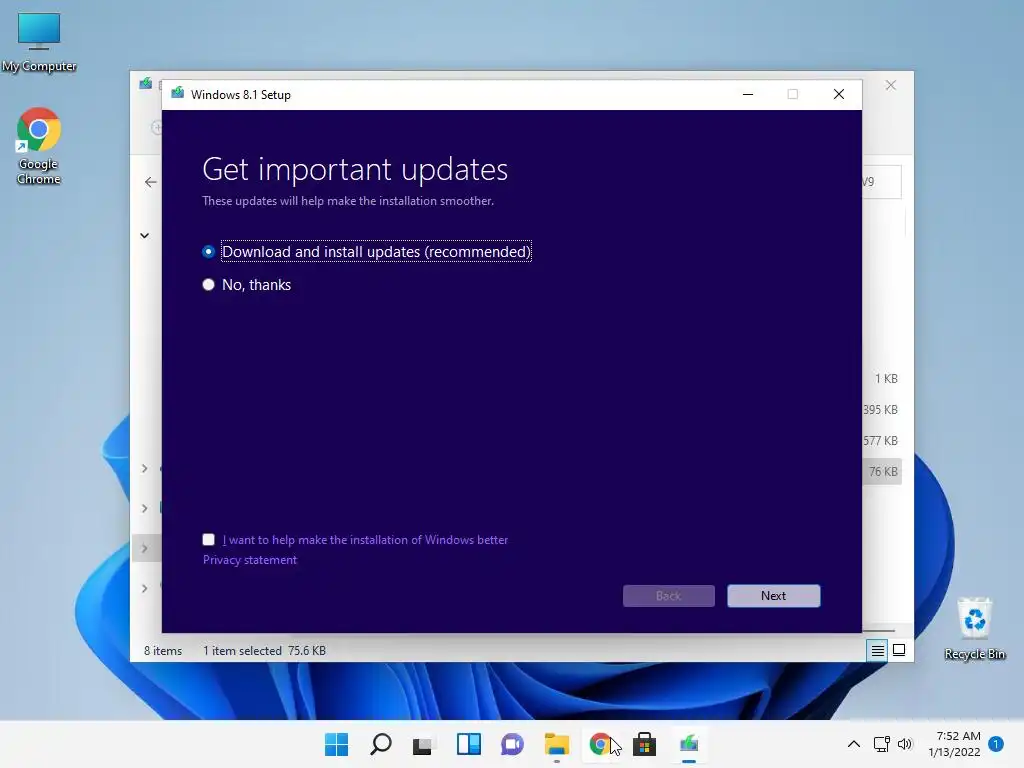Image resolution: width=1024 pixels, height=768 pixels.
Task: Show hidden system tray icons
Action: click(854, 744)
